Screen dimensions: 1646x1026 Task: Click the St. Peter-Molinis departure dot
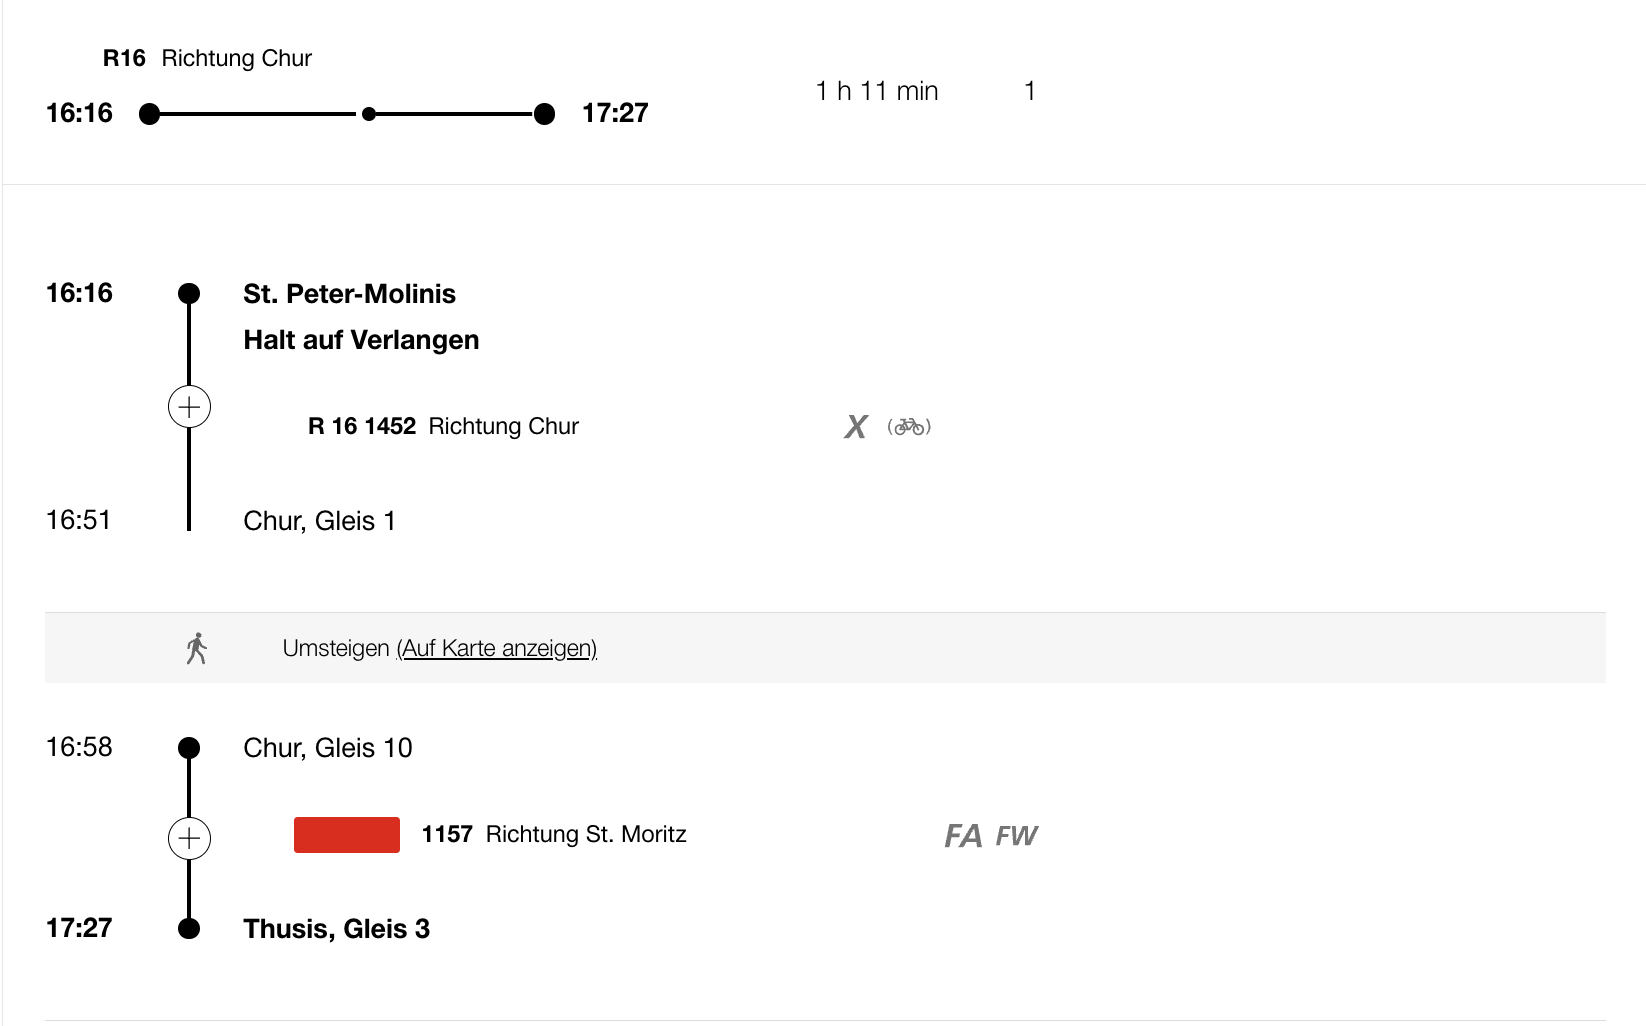189,294
